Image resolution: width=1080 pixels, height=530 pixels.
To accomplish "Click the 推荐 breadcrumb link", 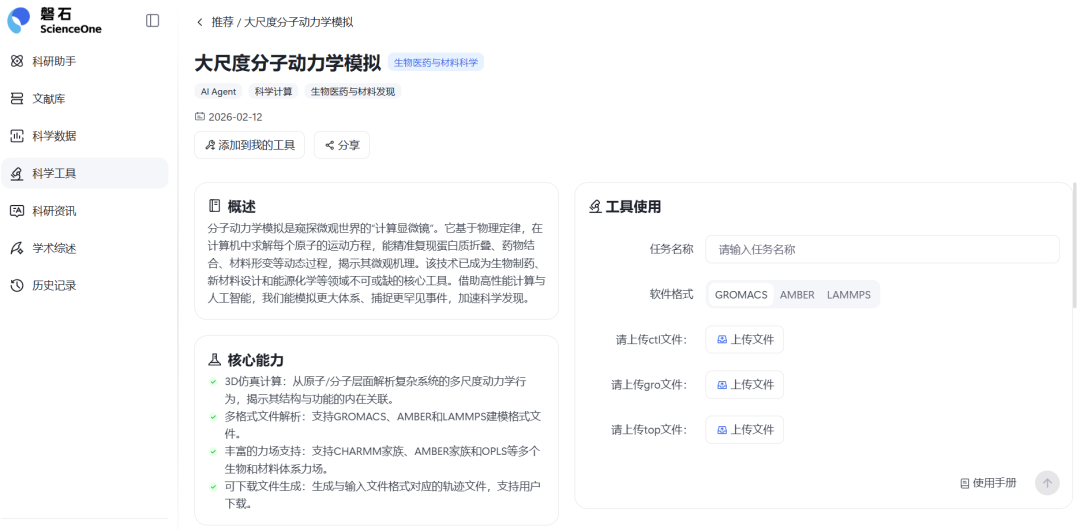I will (x=222, y=22).
